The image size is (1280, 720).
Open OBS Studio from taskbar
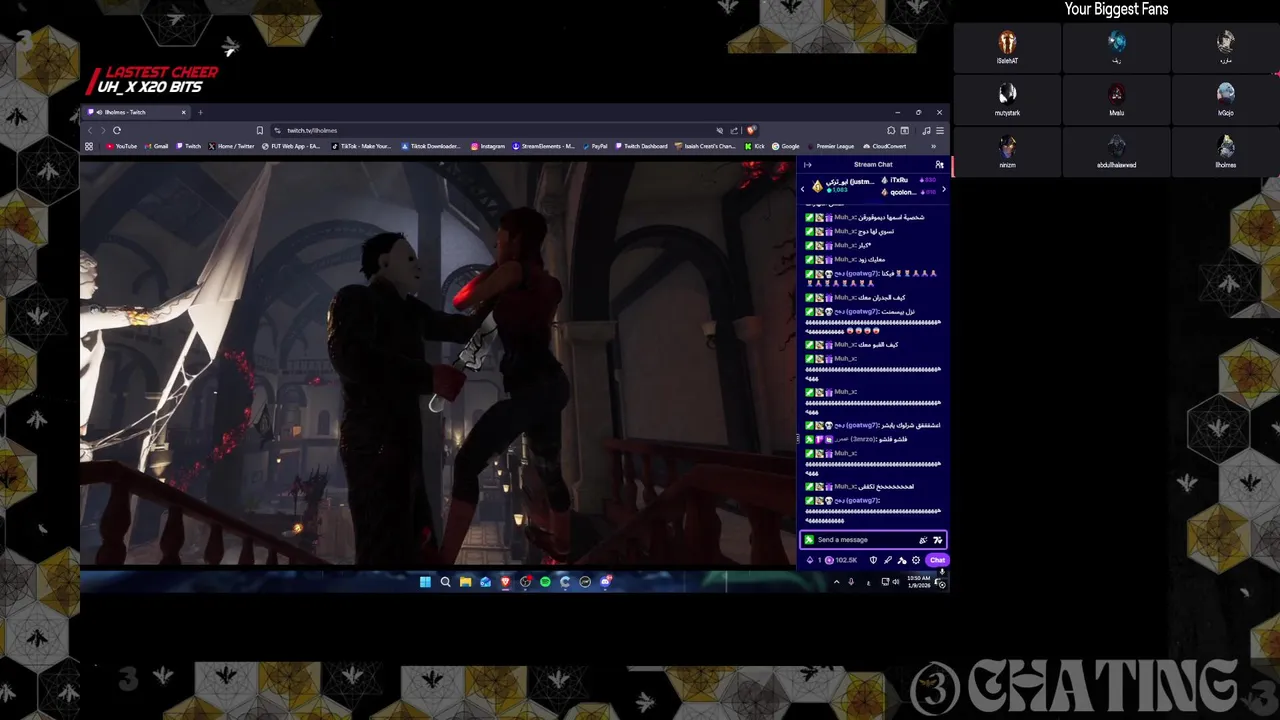pos(525,582)
